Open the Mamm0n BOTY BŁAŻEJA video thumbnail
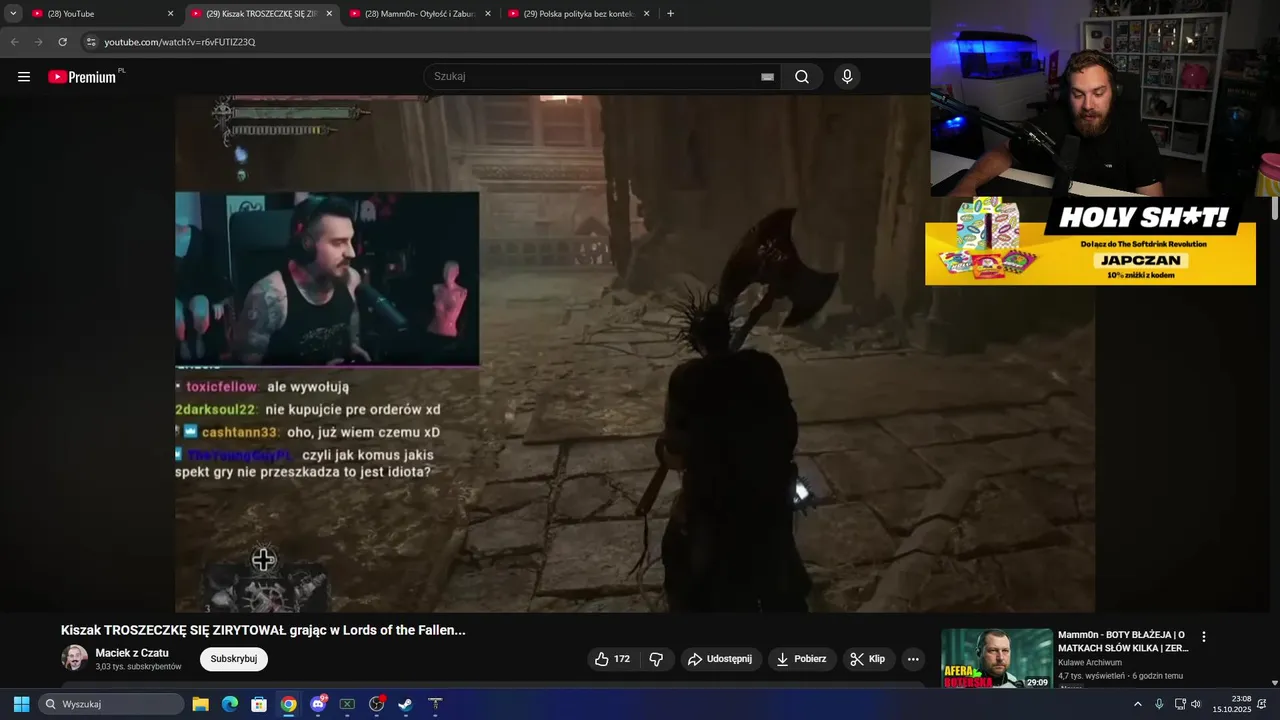Image resolution: width=1280 pixels, height=720 pixels. 997,658
